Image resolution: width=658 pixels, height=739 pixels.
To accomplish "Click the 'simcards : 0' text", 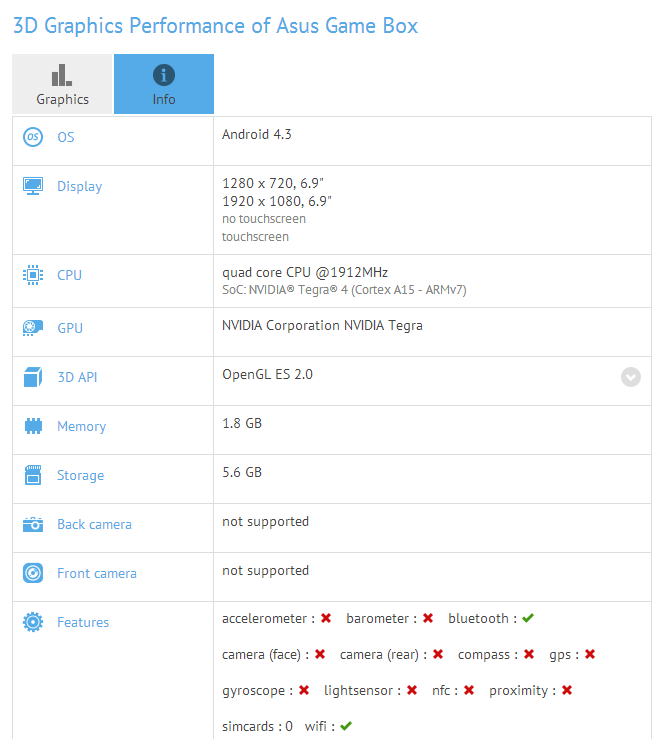I will (x=257, y=727).
